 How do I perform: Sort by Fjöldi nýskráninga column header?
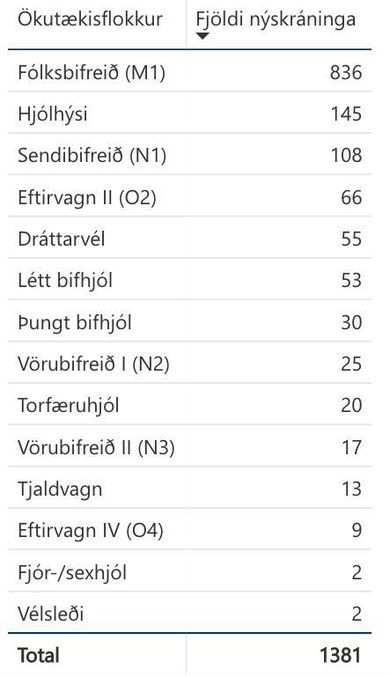tap(276, 19)
